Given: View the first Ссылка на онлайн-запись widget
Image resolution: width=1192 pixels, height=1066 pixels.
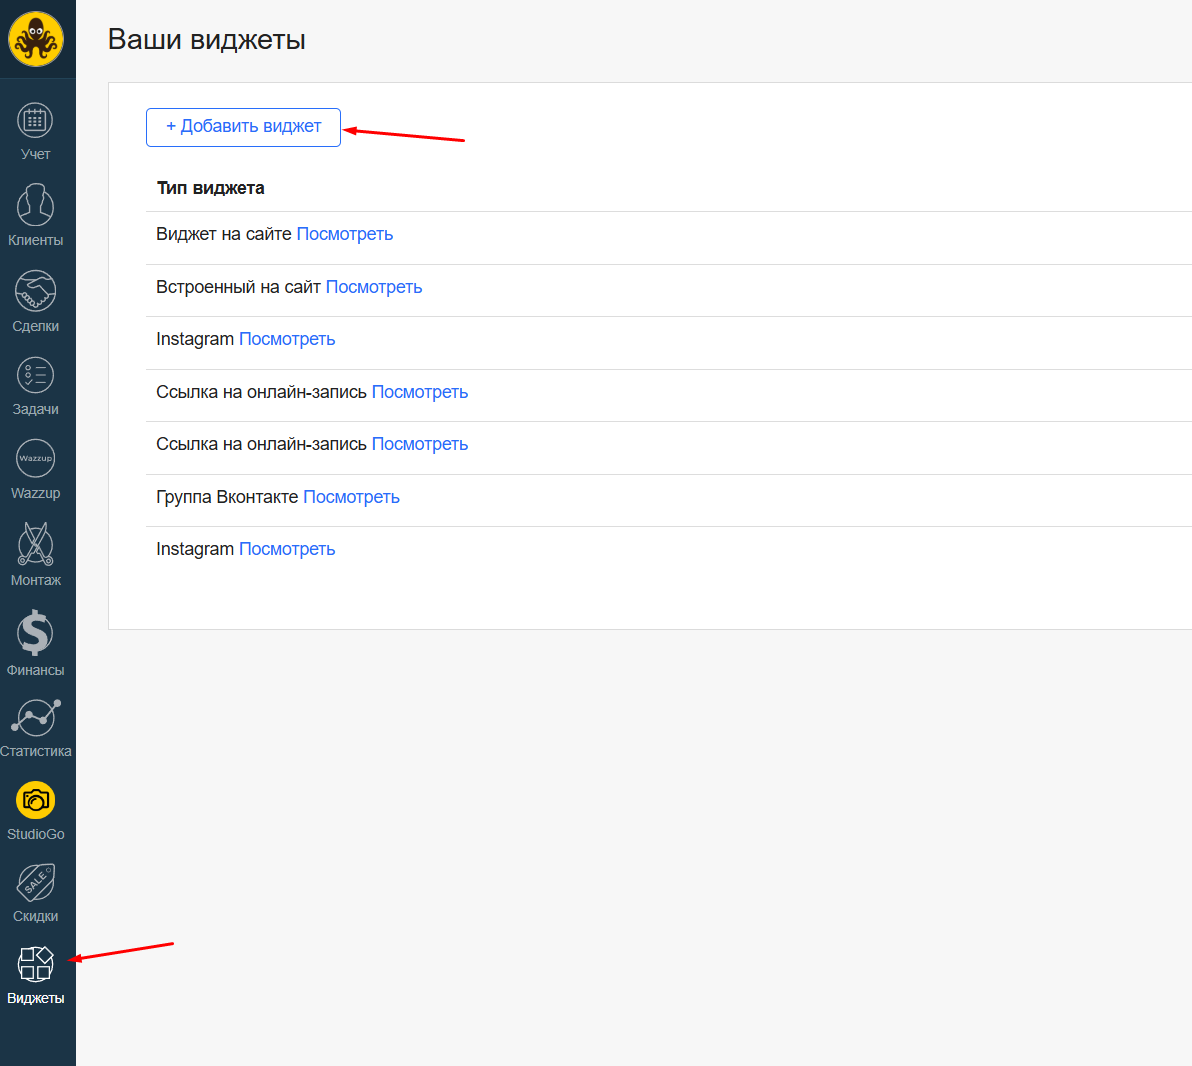Looking at the screenshot, I should [420, 392].
